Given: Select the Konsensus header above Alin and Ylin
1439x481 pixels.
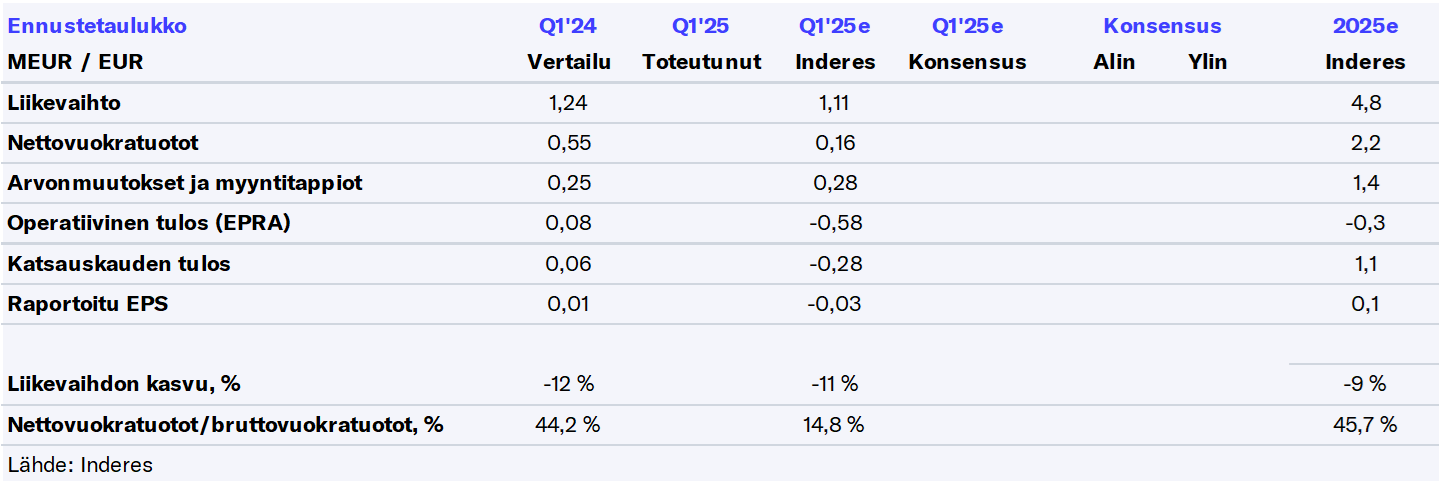Looking at the screenshot, I should point(1162,27).
